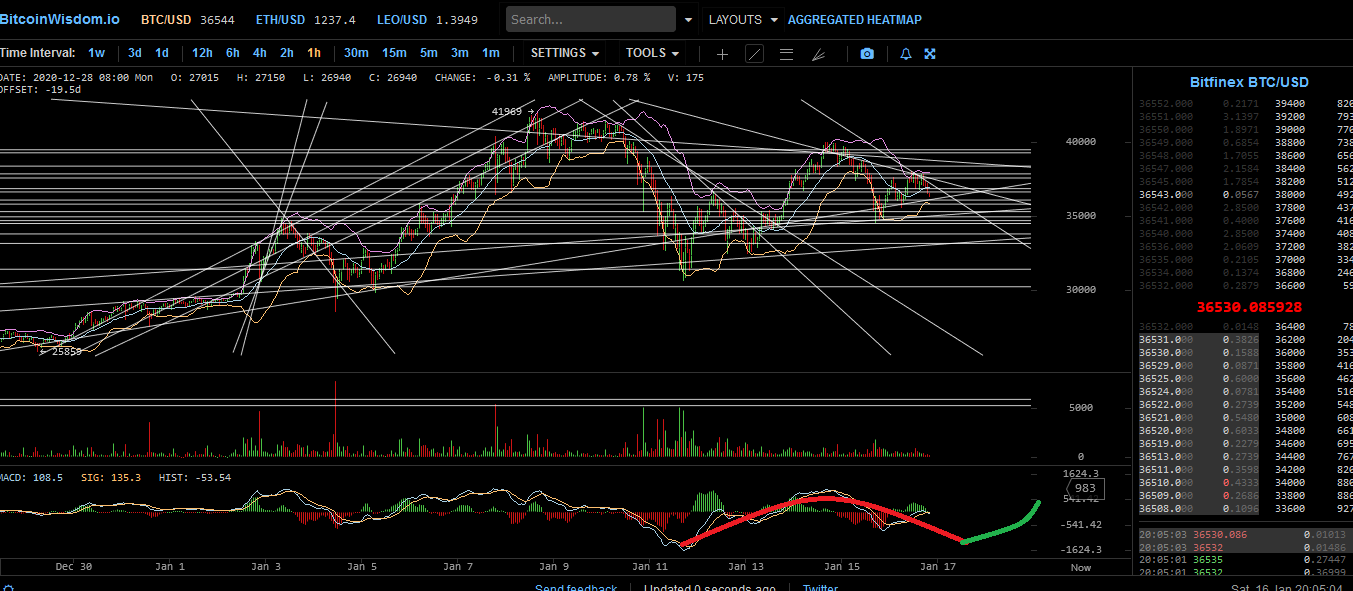
Task: Open the SETTINGS dropdown menu
Action: click(565, 53)
